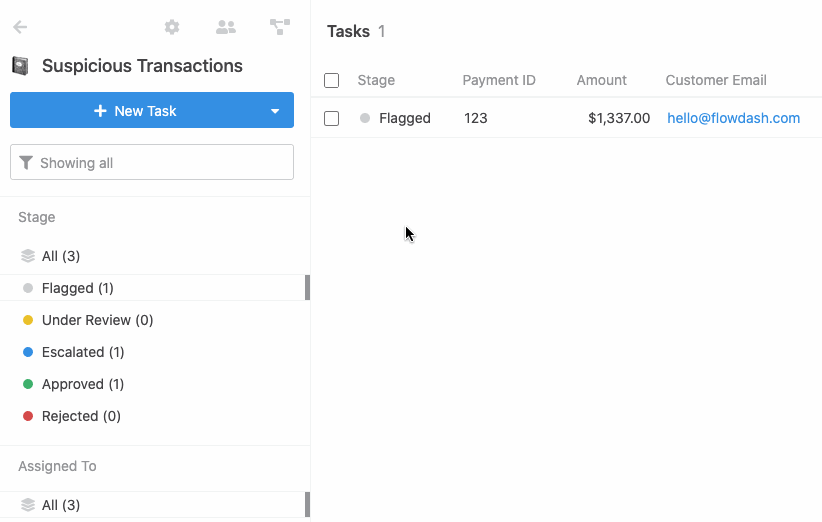
Task: Click the Tasks heading
Action: coord(348,31)
